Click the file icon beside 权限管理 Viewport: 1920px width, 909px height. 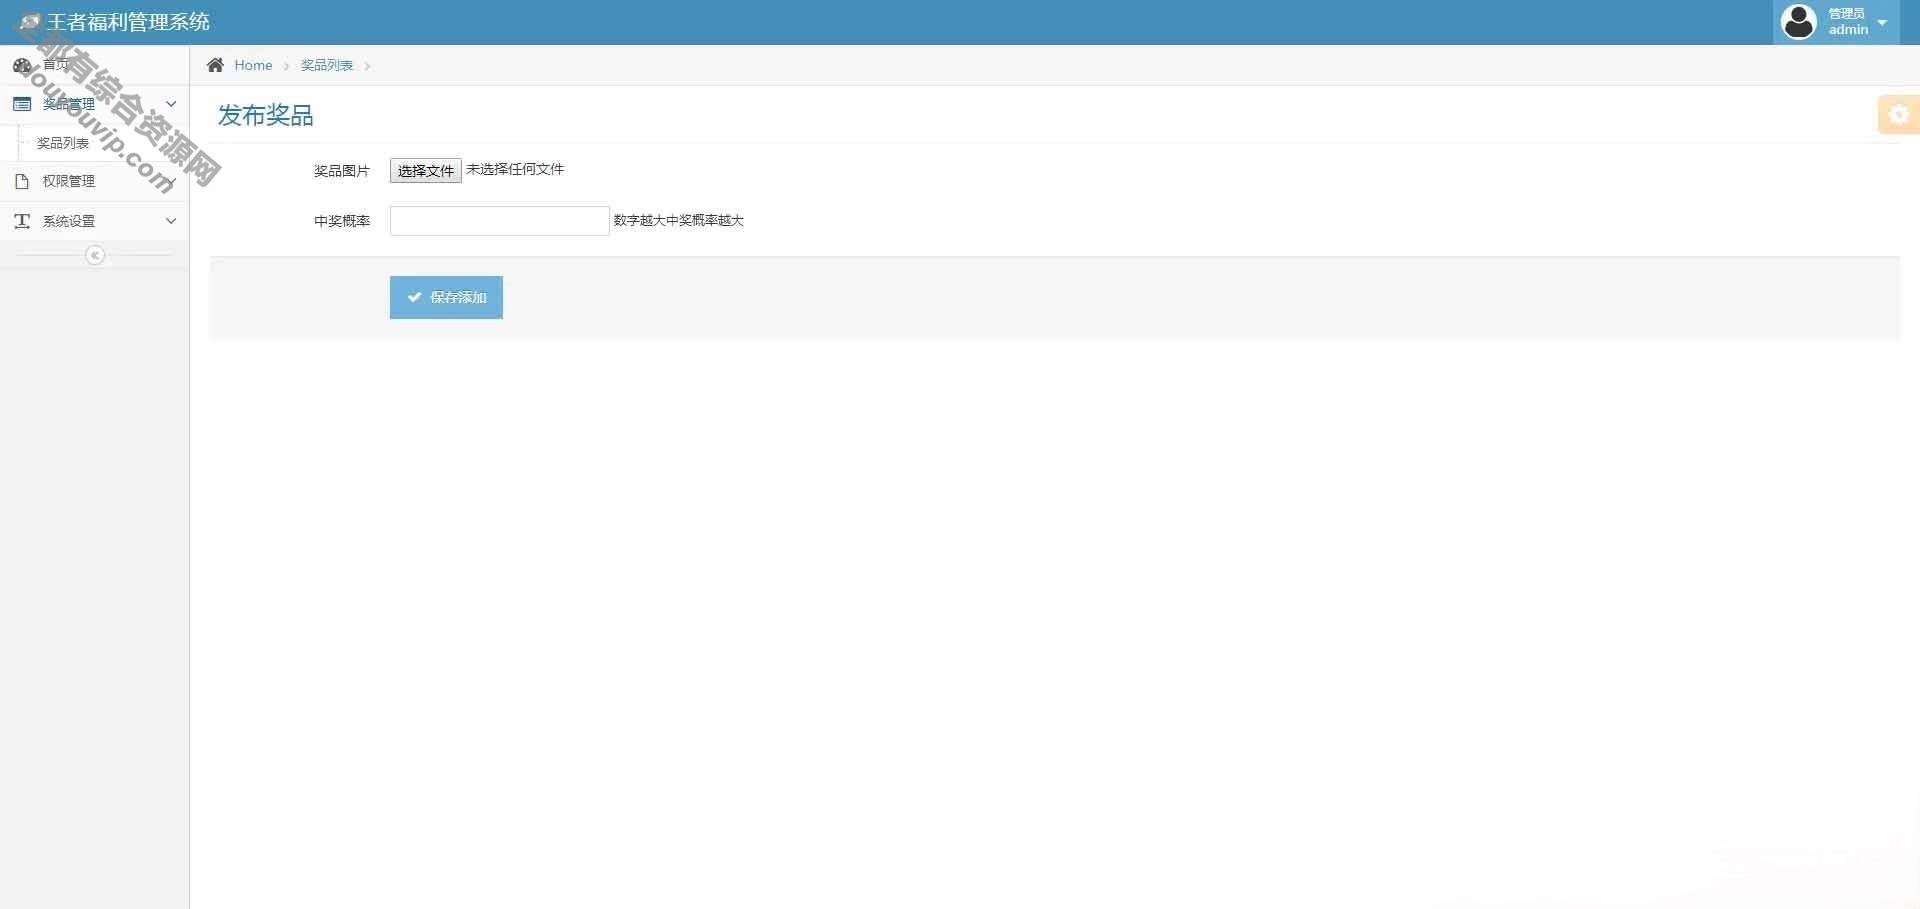[x=22, y=181]
